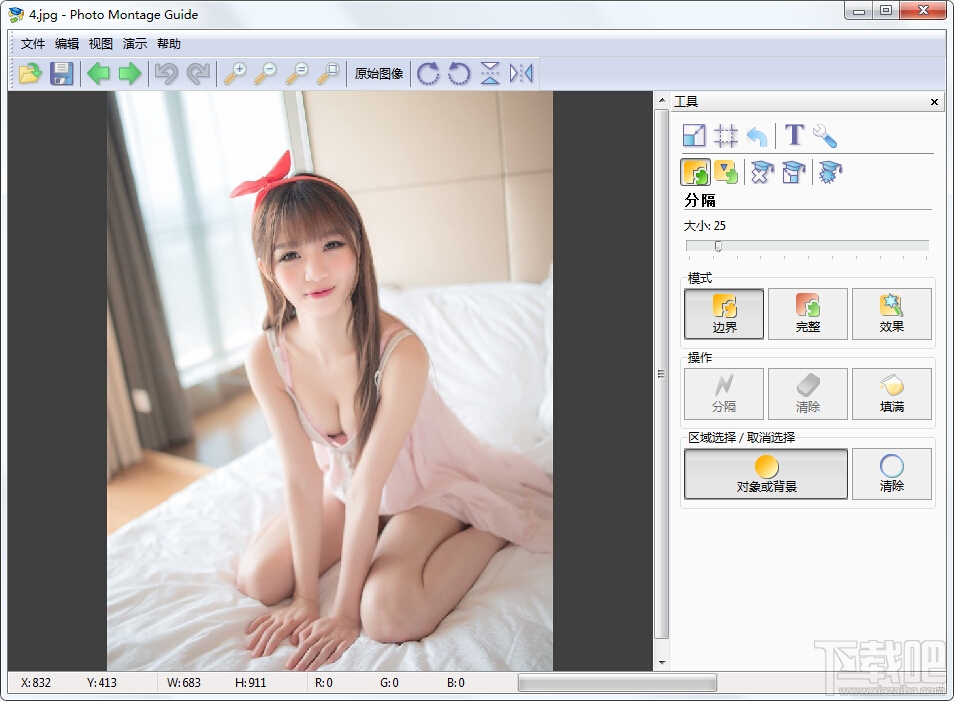Open the 编辑 menu
Screen dimensions: 954x701
67,44
